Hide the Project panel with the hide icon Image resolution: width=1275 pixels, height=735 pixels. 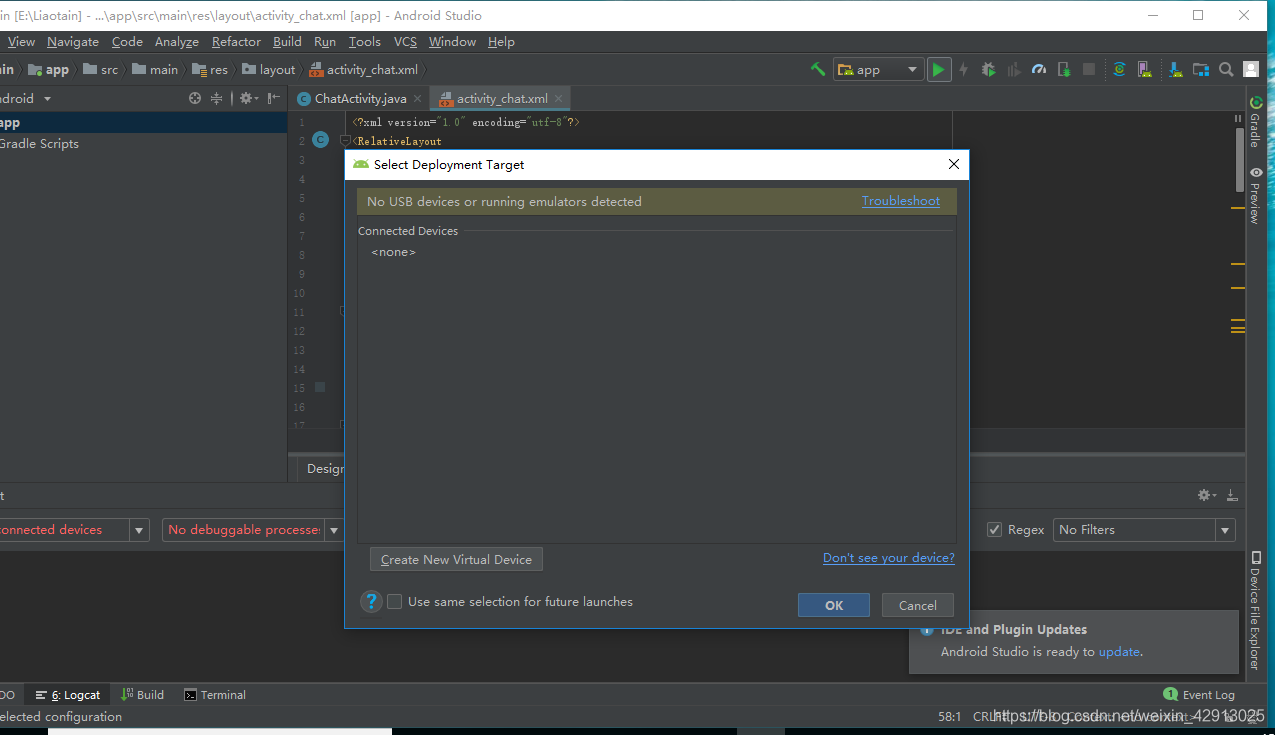tap(273, 98)
